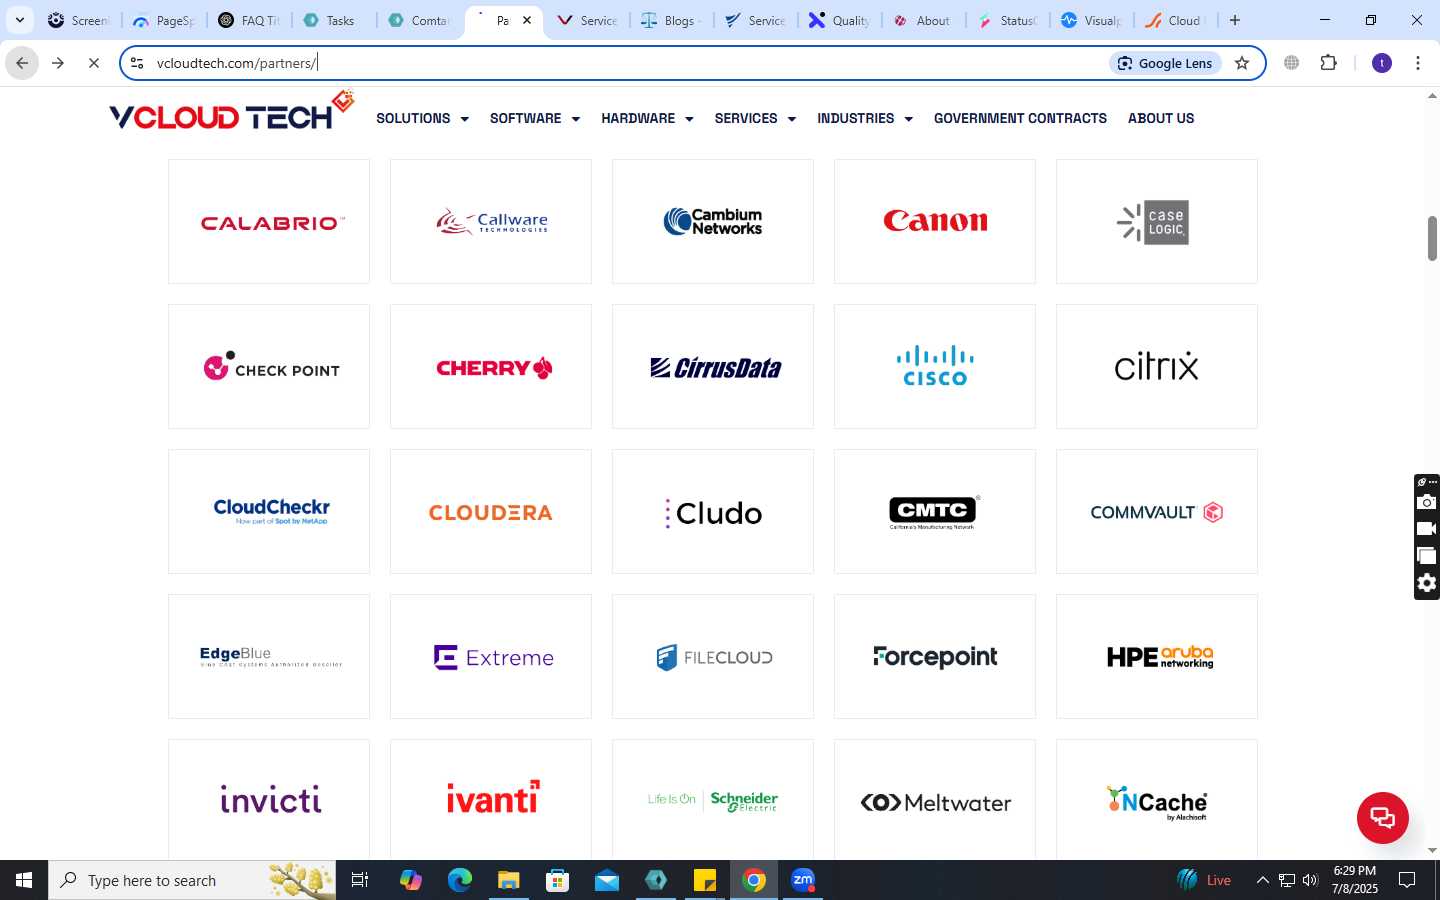This screenshot has width=1440, height=900.
Task: Open the Citrix partner card
Action: pos(1157,366)
